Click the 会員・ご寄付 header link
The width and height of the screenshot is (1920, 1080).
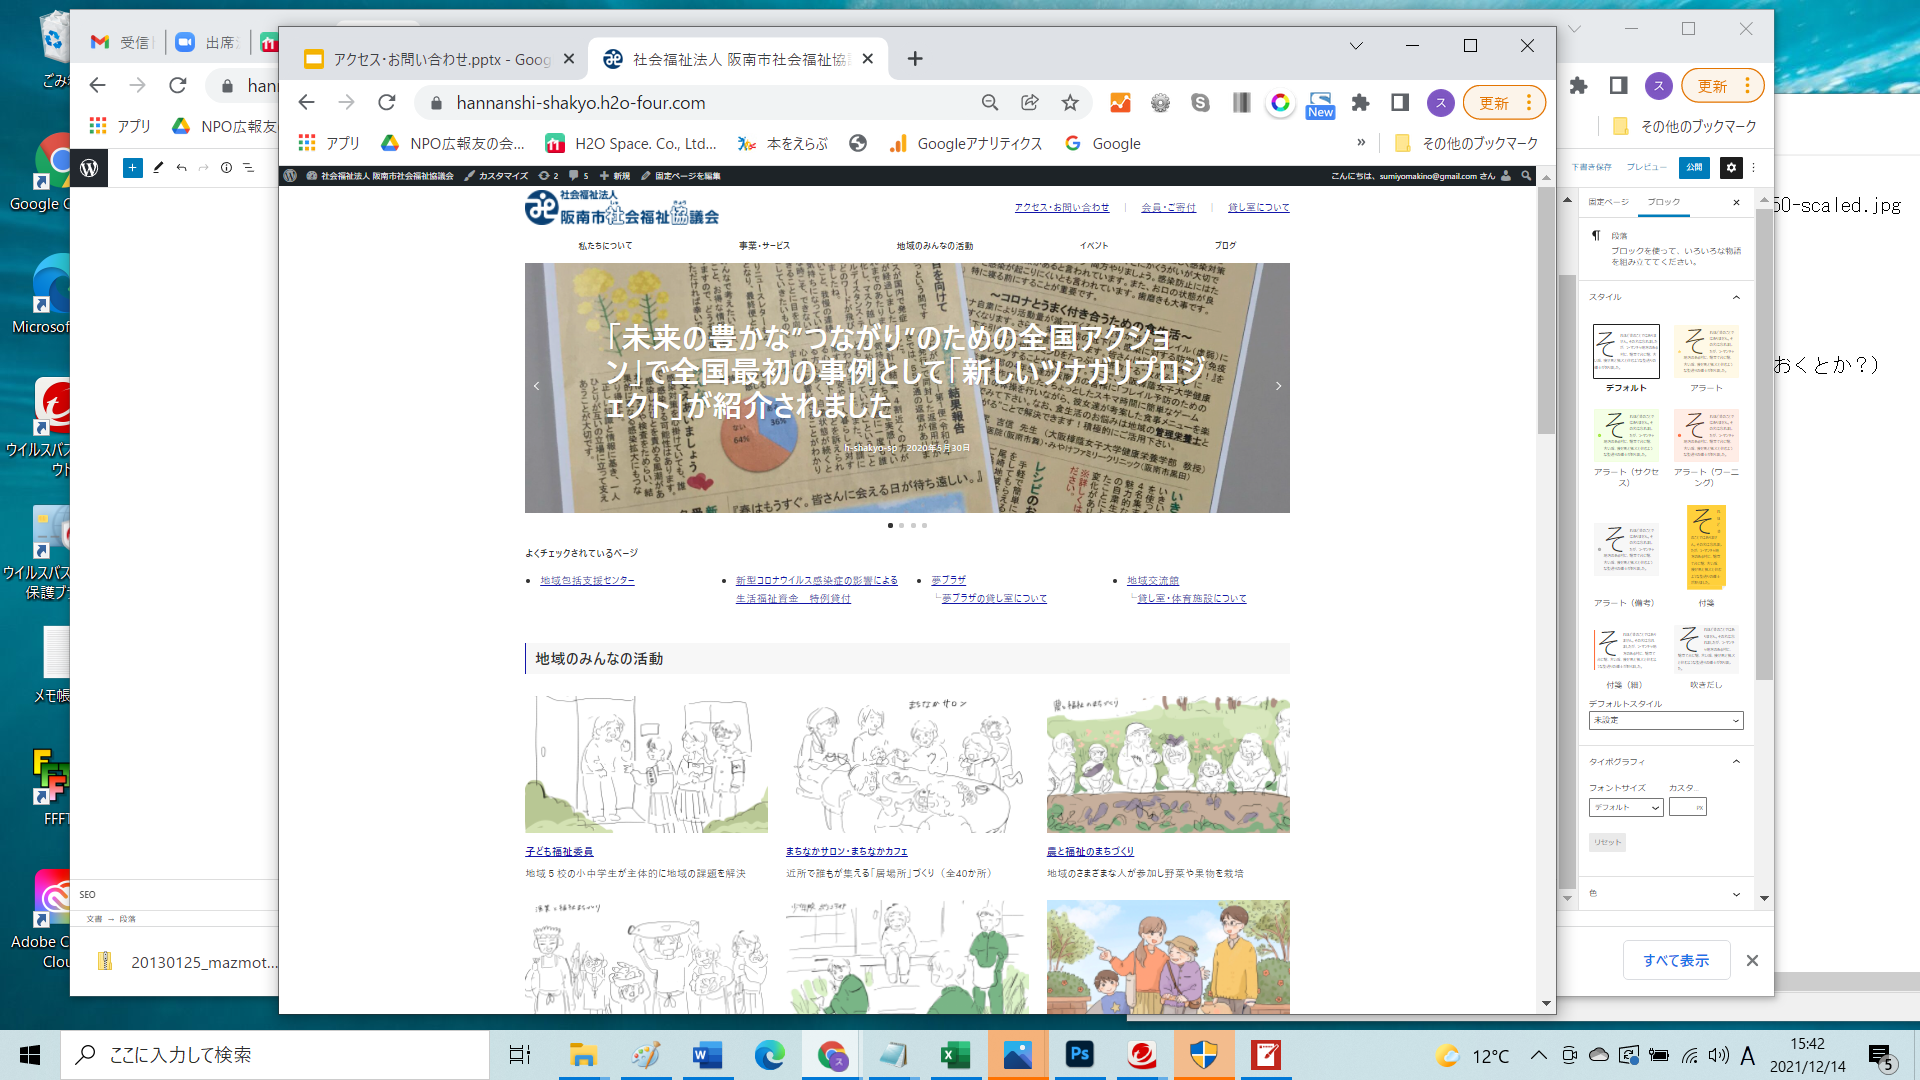tap(1169, 208)
